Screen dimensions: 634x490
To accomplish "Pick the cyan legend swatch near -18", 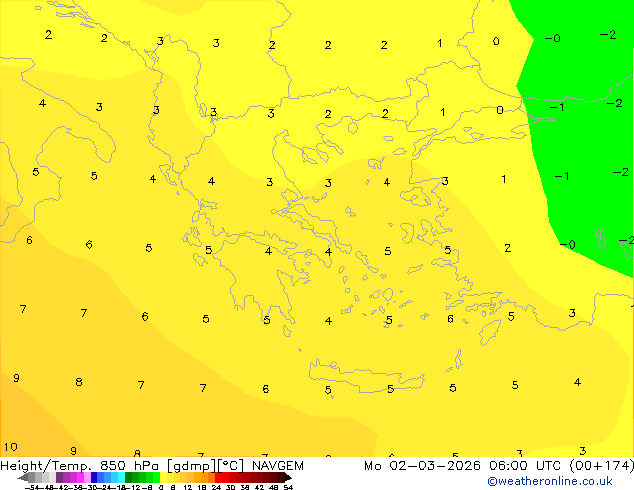I will coord(121,477).
